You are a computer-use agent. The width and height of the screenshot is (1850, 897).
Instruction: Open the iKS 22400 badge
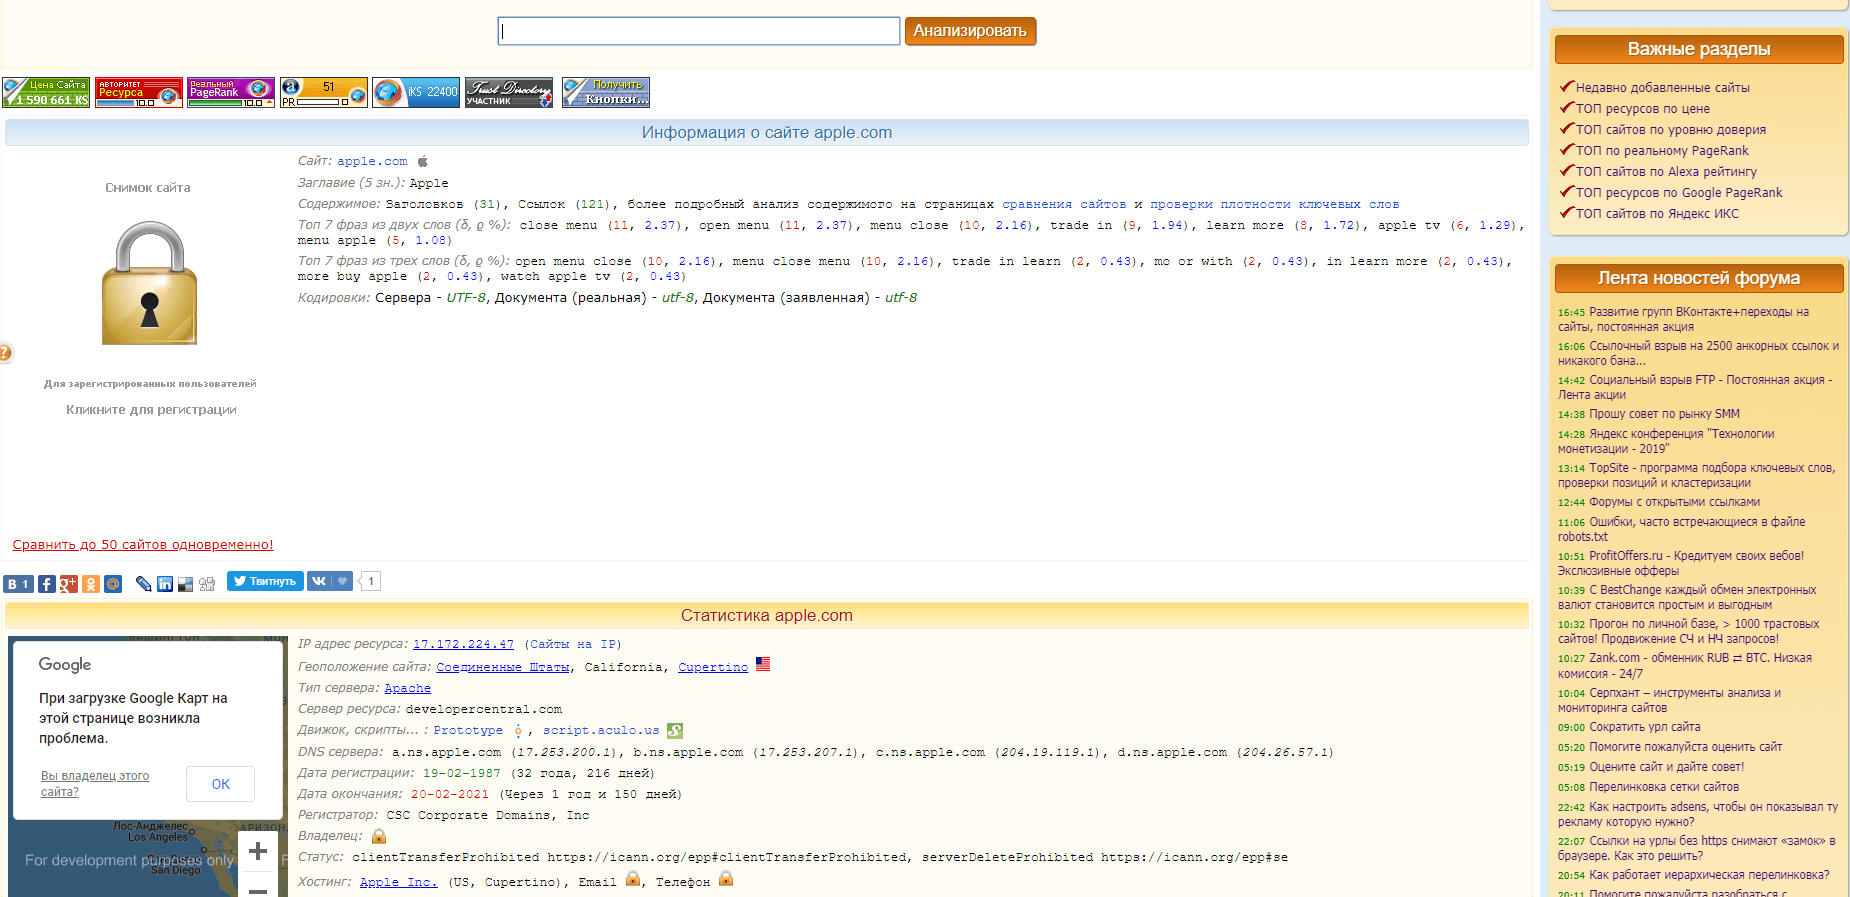[x=416, y=92]
